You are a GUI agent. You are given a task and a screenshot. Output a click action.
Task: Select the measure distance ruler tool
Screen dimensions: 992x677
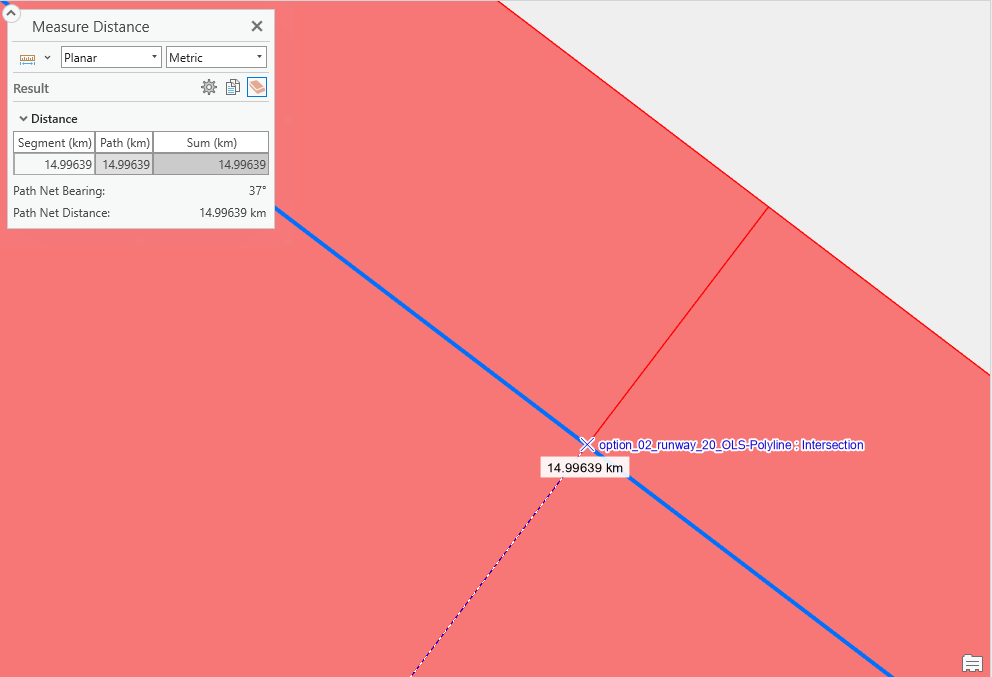[x=25, y=57]
